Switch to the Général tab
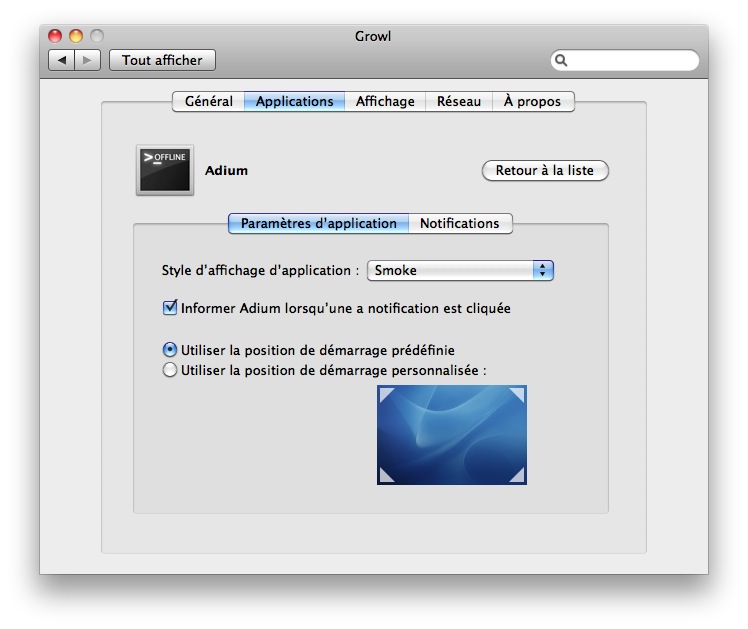 (x=208, y=101)
